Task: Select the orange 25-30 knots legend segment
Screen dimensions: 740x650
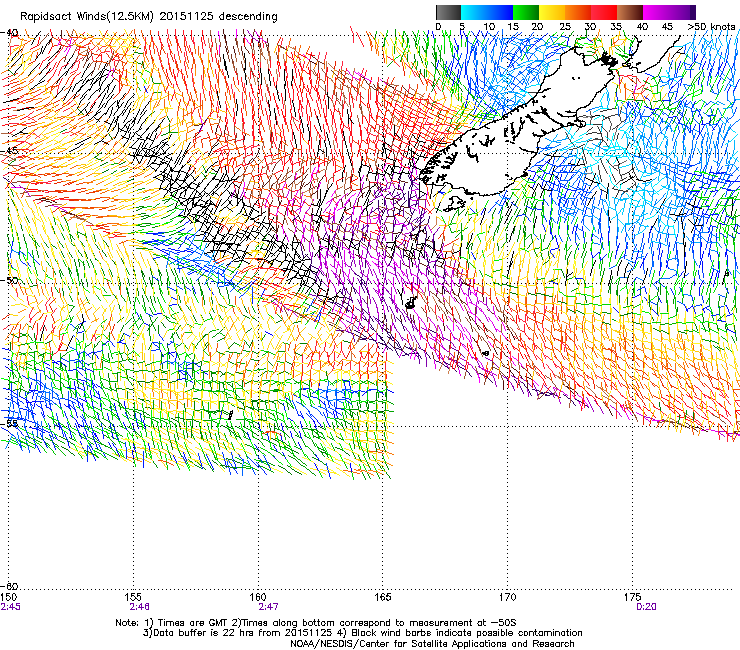Action: 578,12
